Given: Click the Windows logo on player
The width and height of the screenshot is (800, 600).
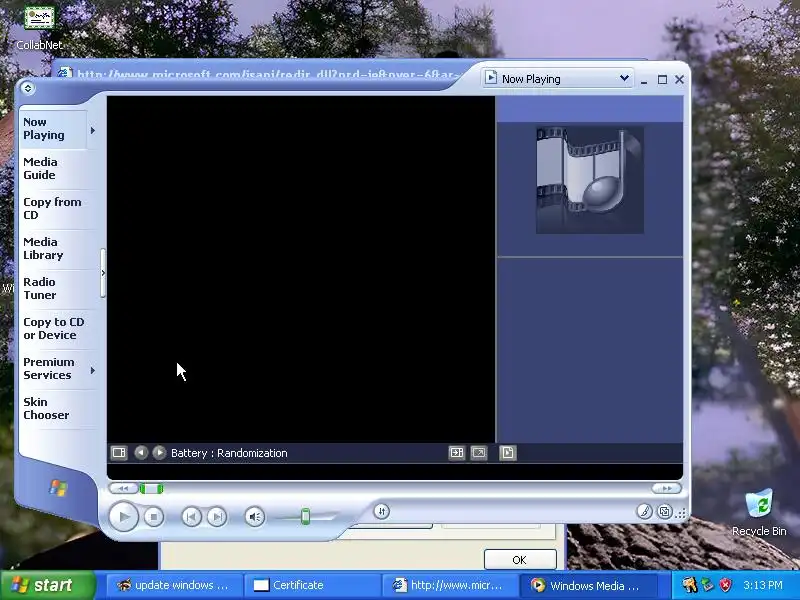Looking at the screenshot, I should pyautogui.click(x=58, y=488).
